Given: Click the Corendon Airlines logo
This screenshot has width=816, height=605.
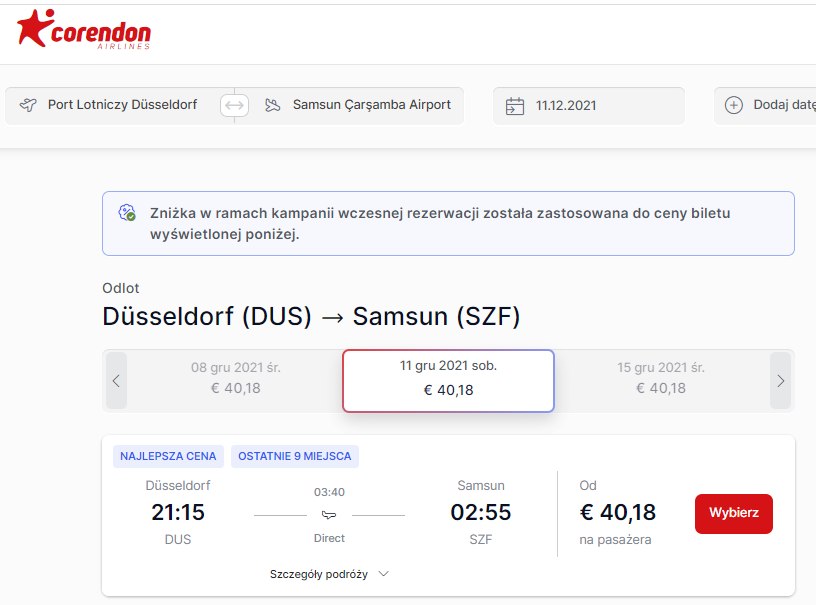Looking at the screenshot, I should pos(84,29).
